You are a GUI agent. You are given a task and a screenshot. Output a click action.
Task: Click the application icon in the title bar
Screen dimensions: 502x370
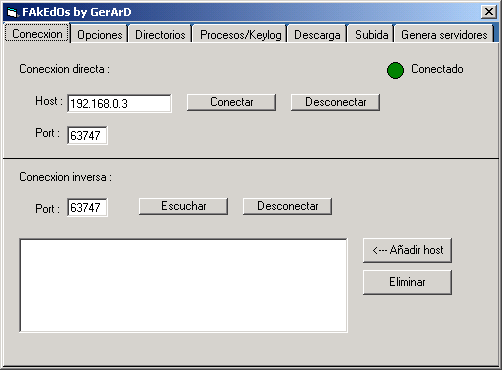coord(12,12)
